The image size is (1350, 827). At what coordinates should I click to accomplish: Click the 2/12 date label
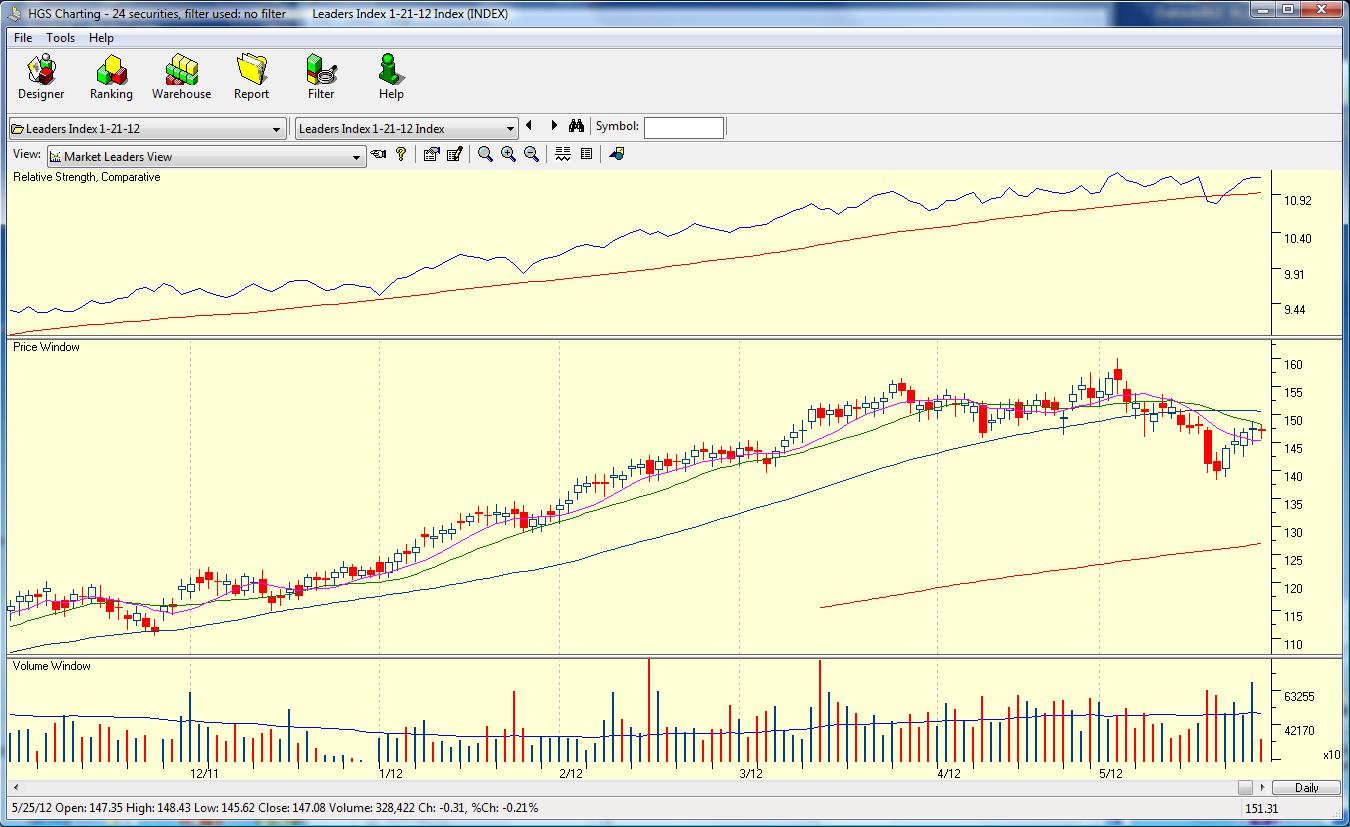571,773
